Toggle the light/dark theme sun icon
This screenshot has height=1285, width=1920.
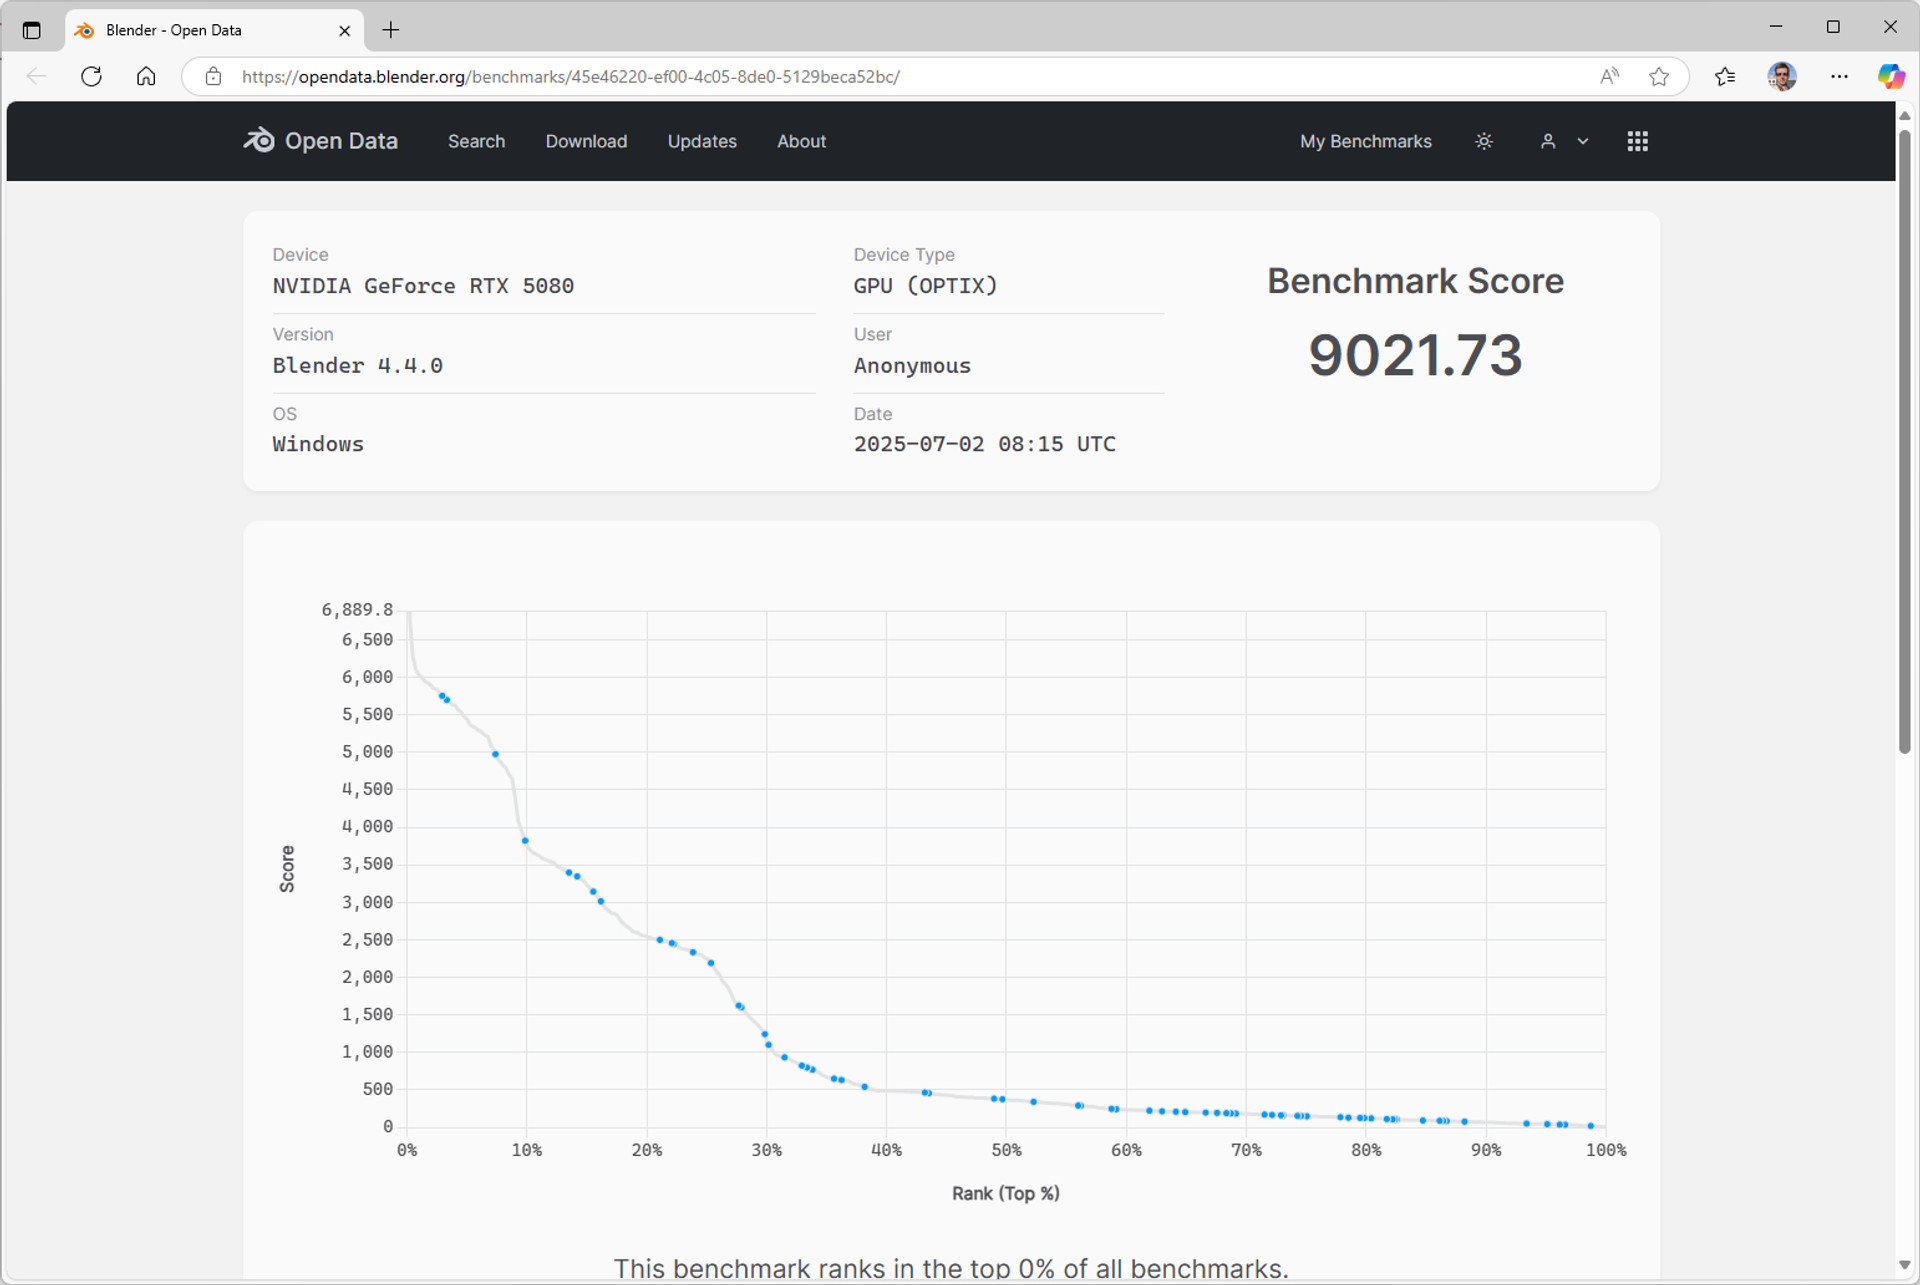coord(1484,141)
